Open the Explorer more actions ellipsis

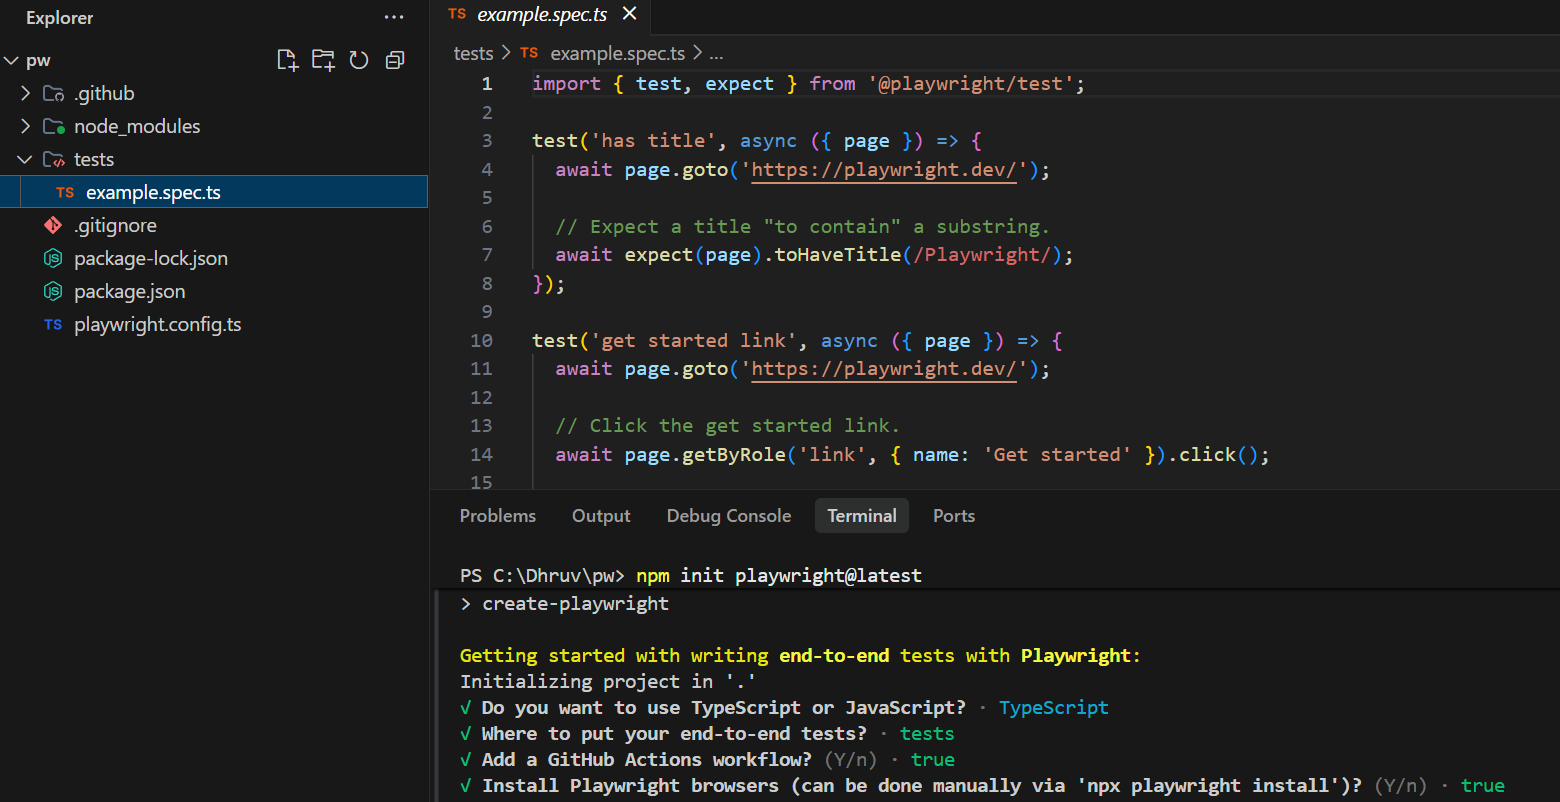click(394, 18)
